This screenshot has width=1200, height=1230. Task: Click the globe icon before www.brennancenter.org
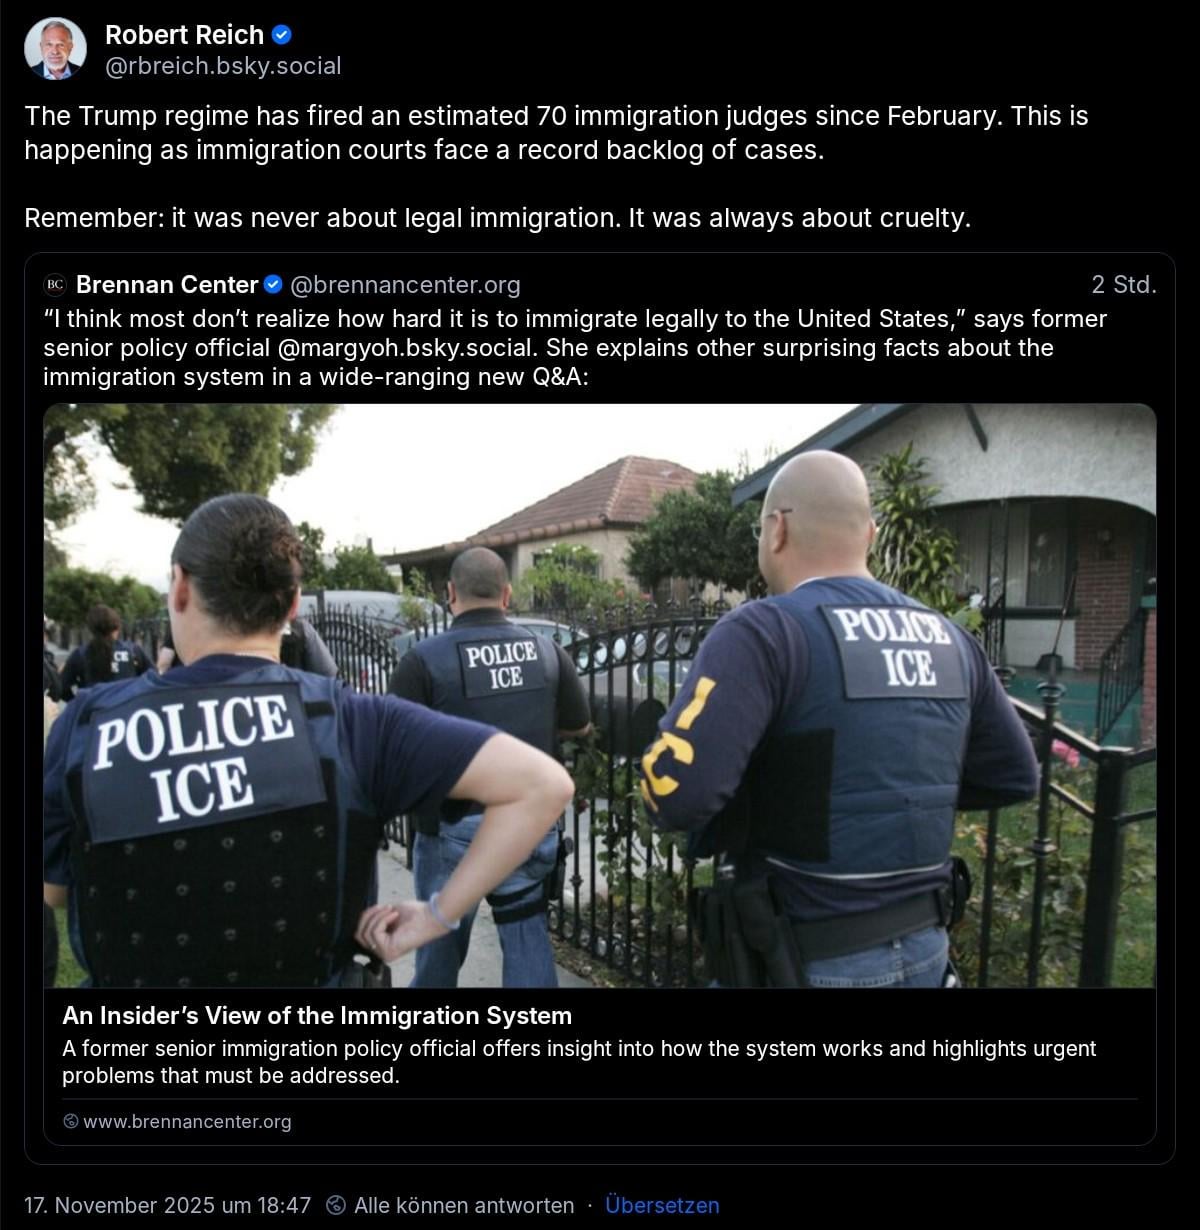(x=70, y=1121)
